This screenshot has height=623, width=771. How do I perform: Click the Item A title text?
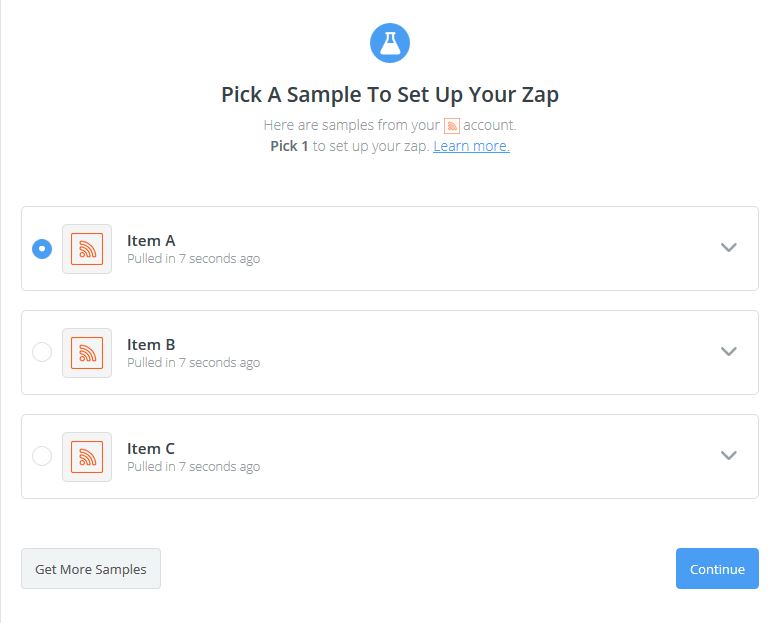(151, 240)
